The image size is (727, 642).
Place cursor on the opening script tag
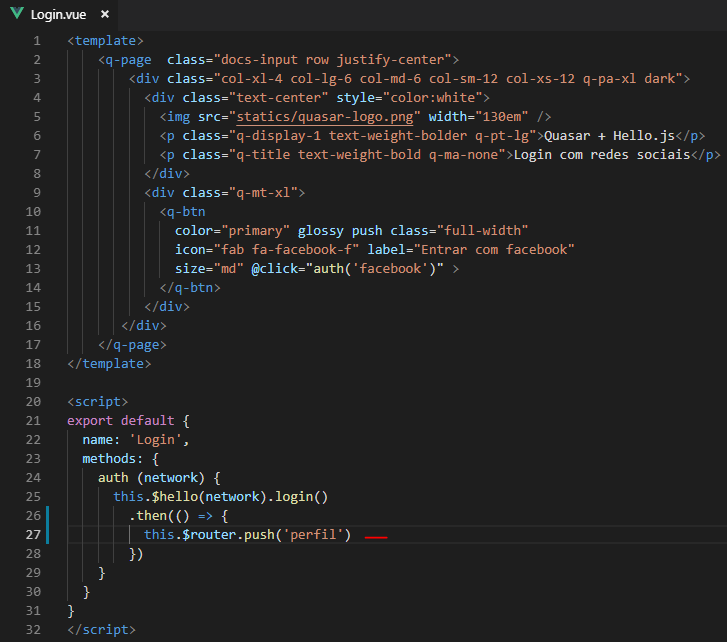(97, 402)
